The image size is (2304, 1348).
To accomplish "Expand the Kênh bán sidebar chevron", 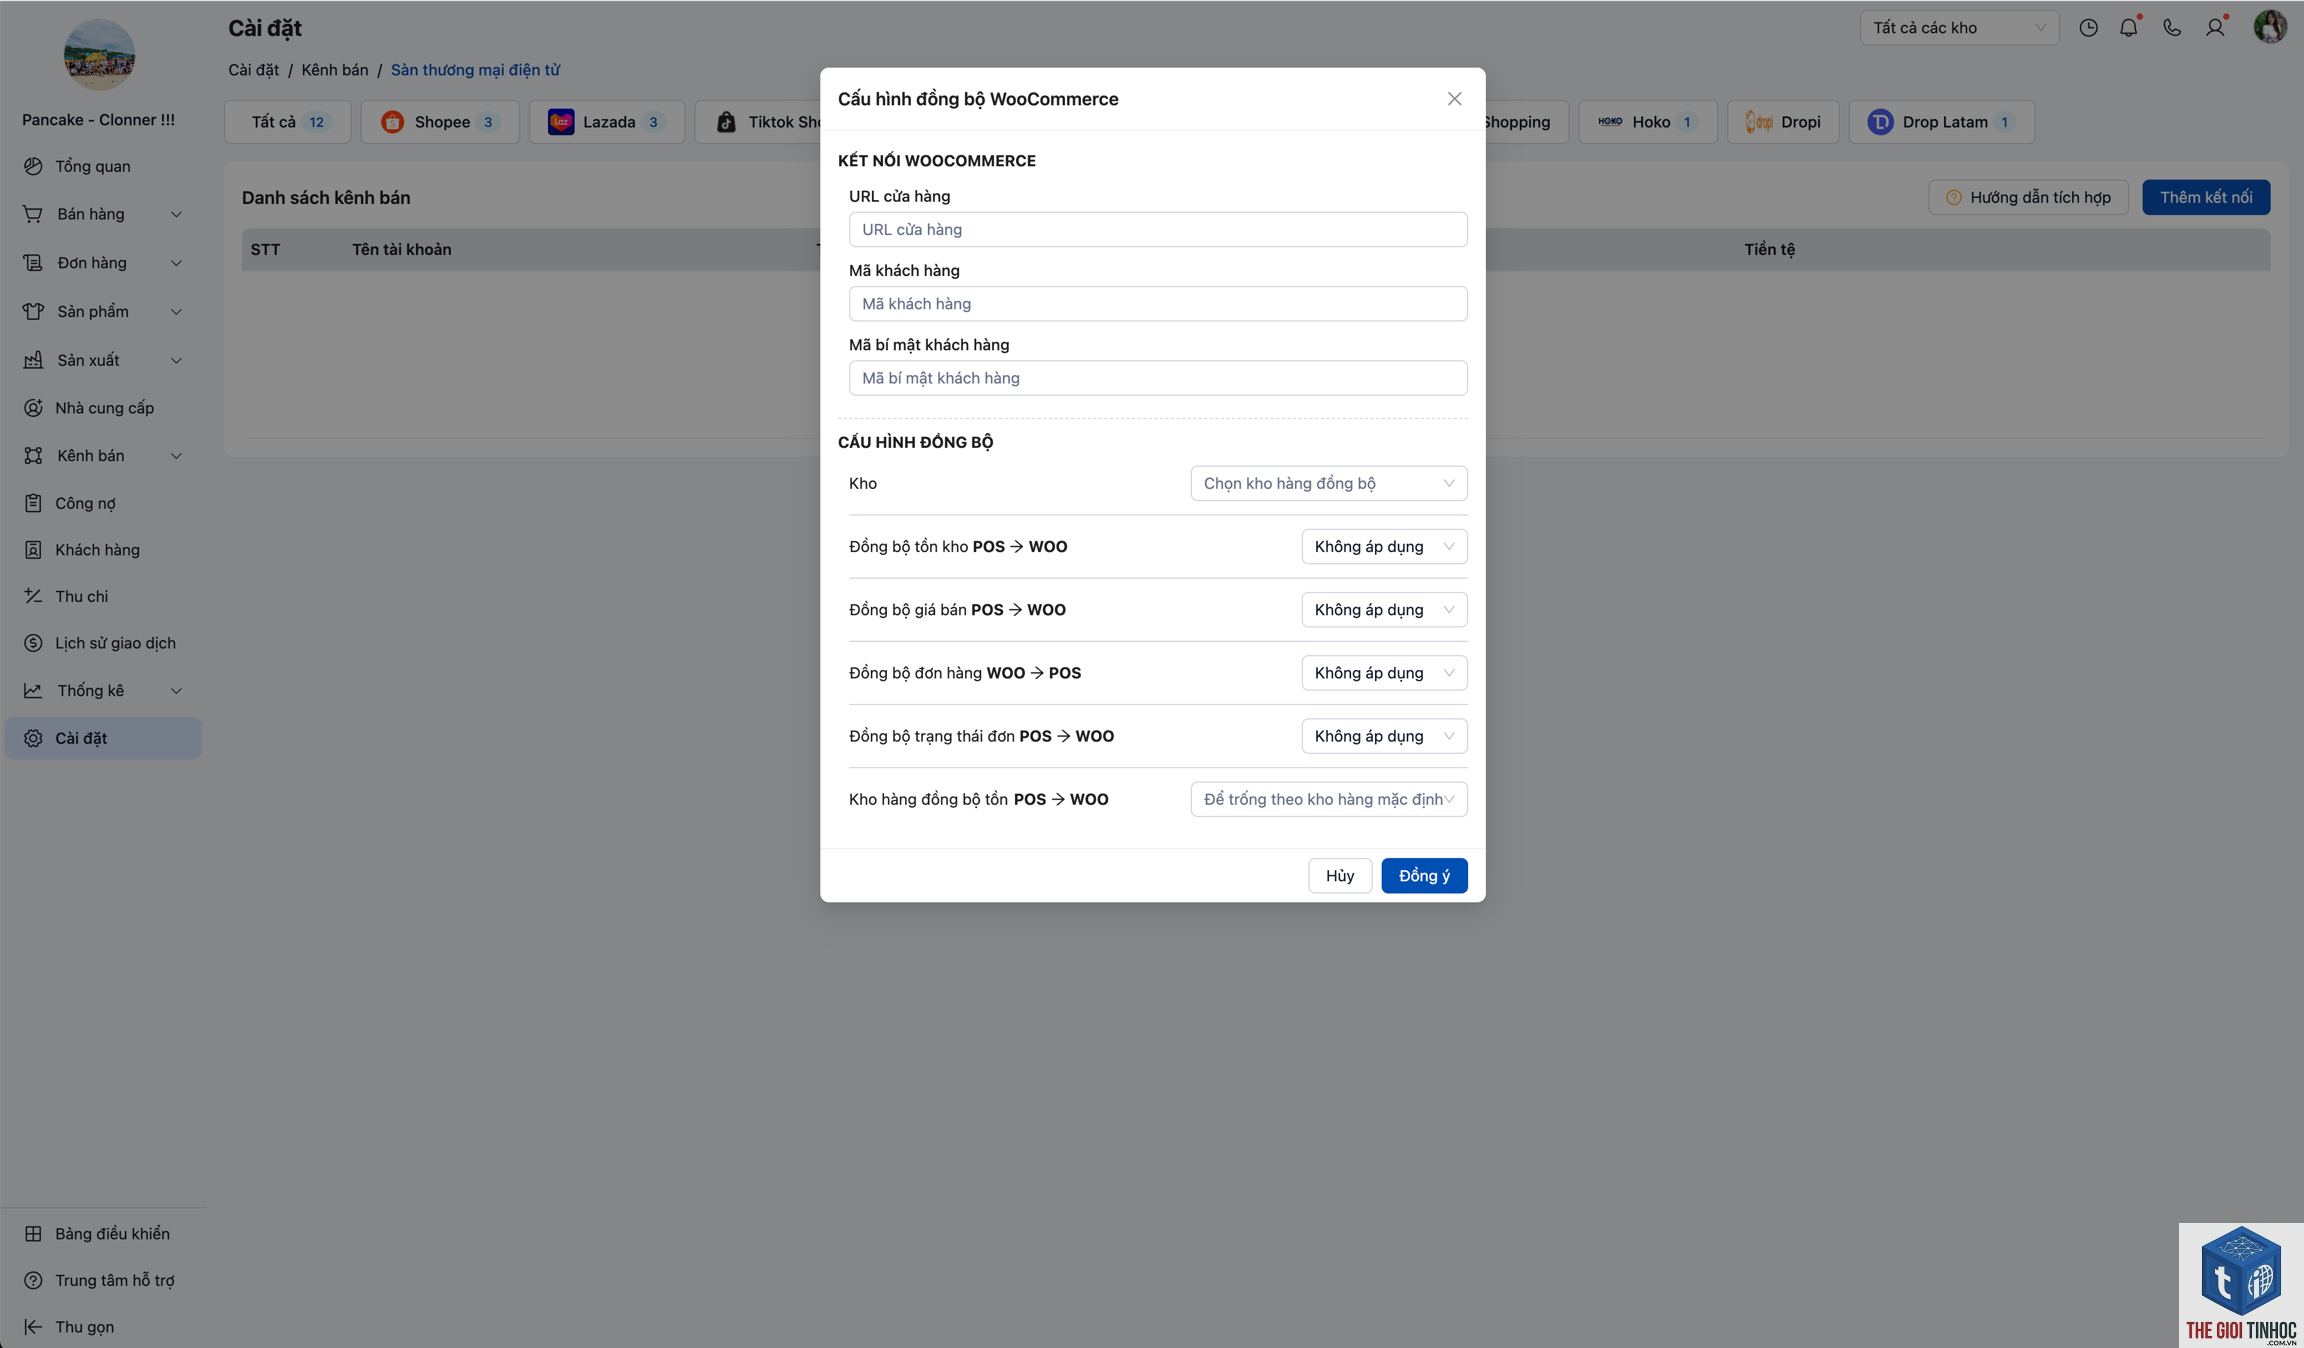I will click(x=176, y=456).
